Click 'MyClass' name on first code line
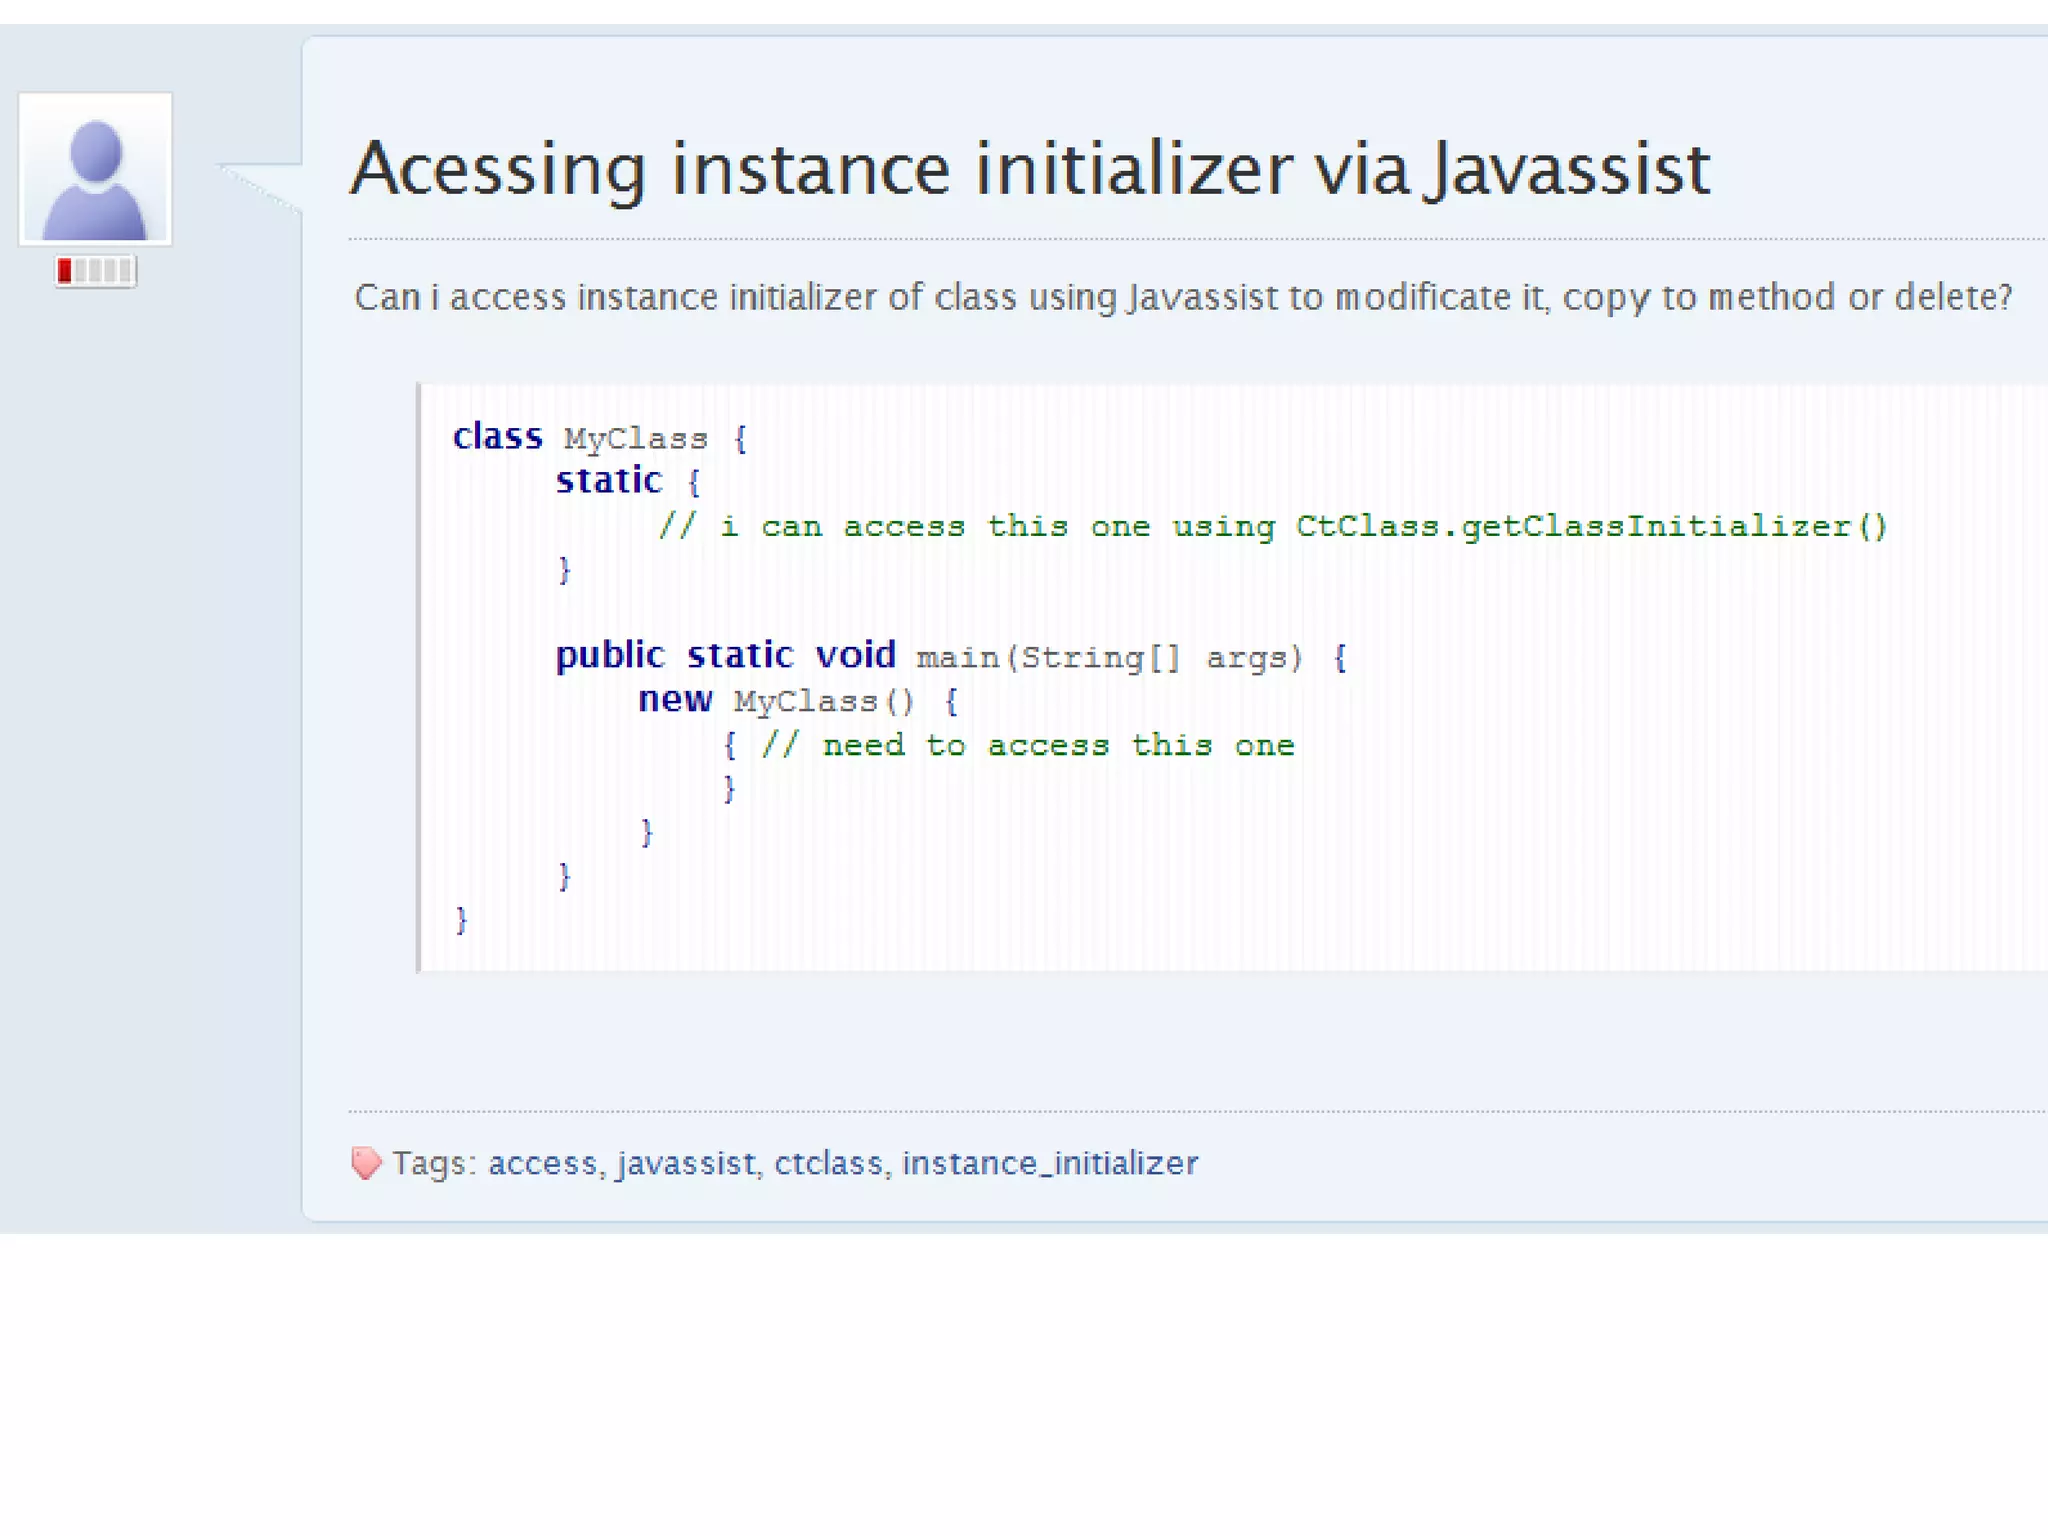This screenshot has height=1536, width=2048. pos(635,439)
